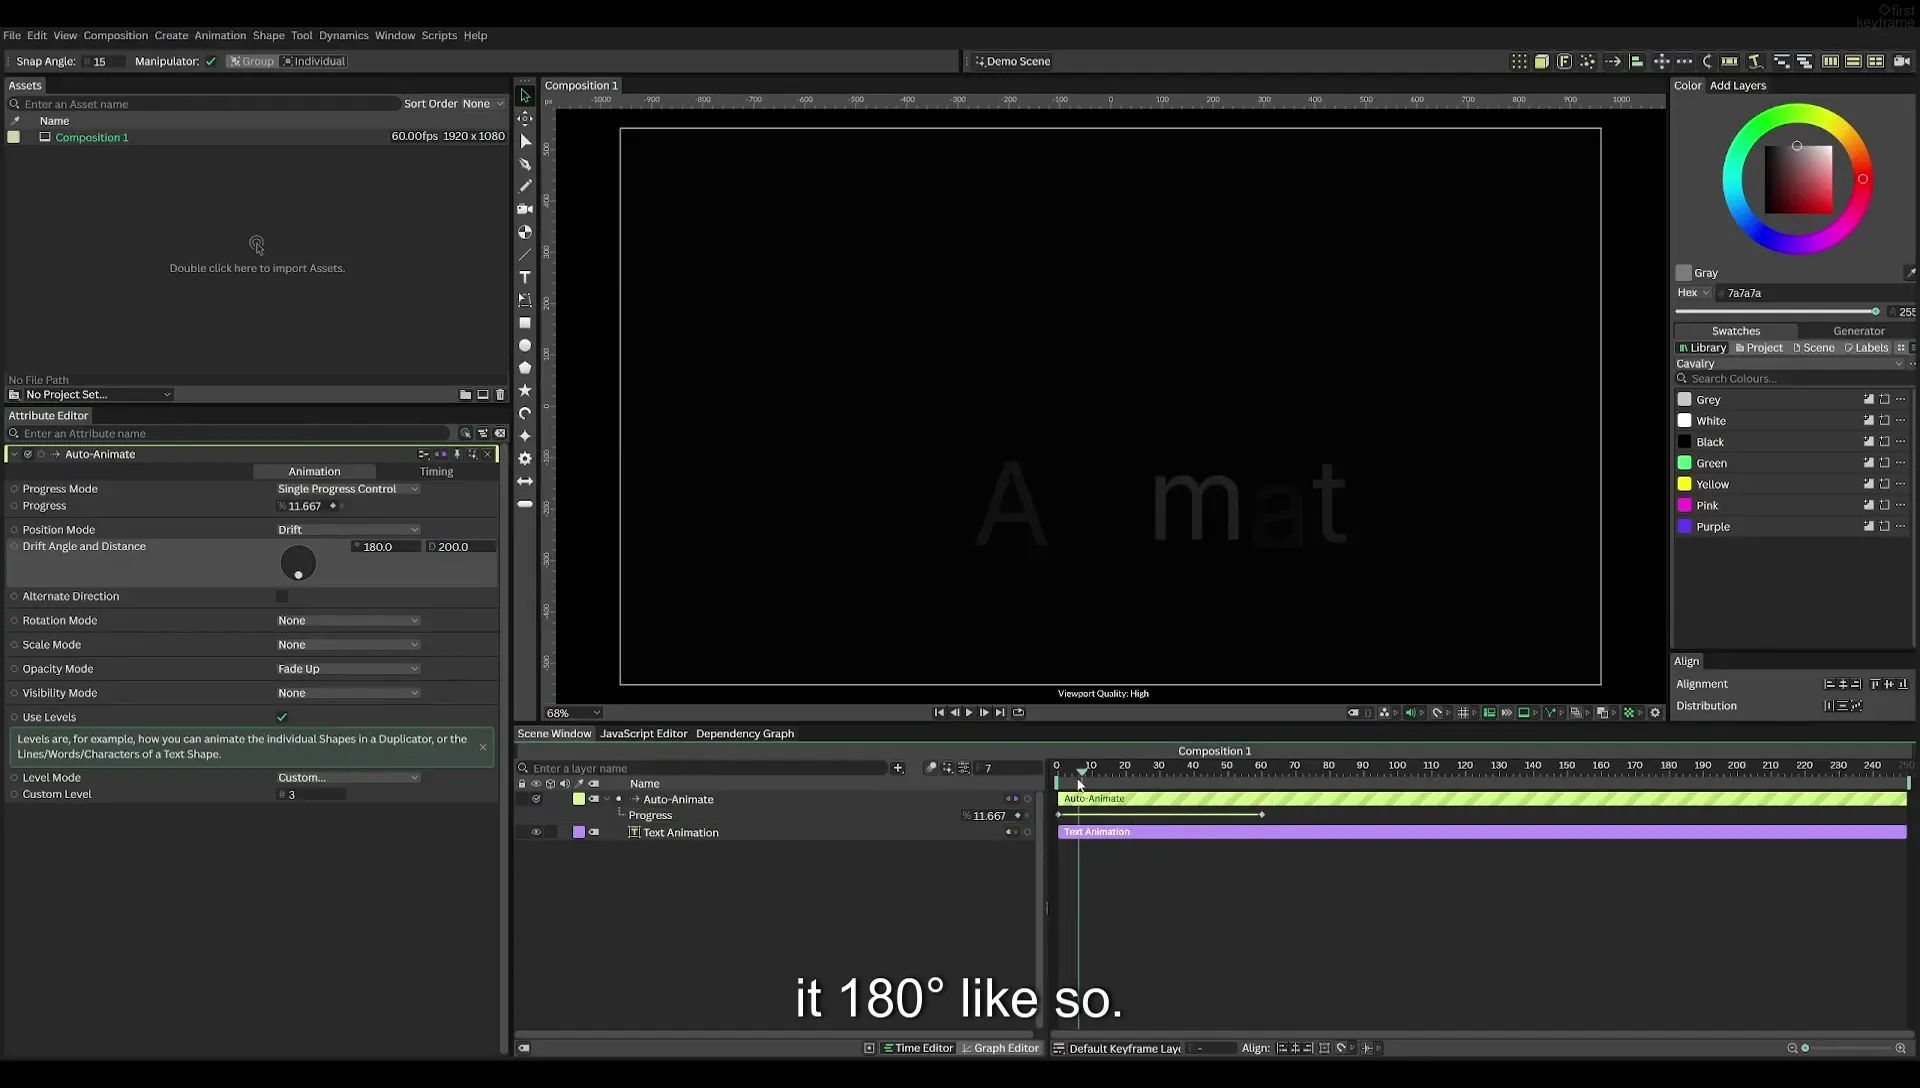Toggle the Use Levels checkbox
The image size is (1920, 1088).
point(282,717)
